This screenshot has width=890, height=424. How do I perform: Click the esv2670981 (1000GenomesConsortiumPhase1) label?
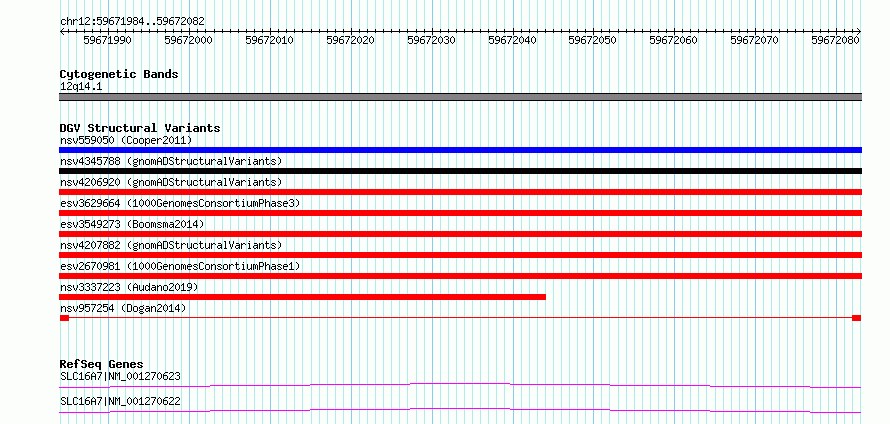tap(180, 266)
